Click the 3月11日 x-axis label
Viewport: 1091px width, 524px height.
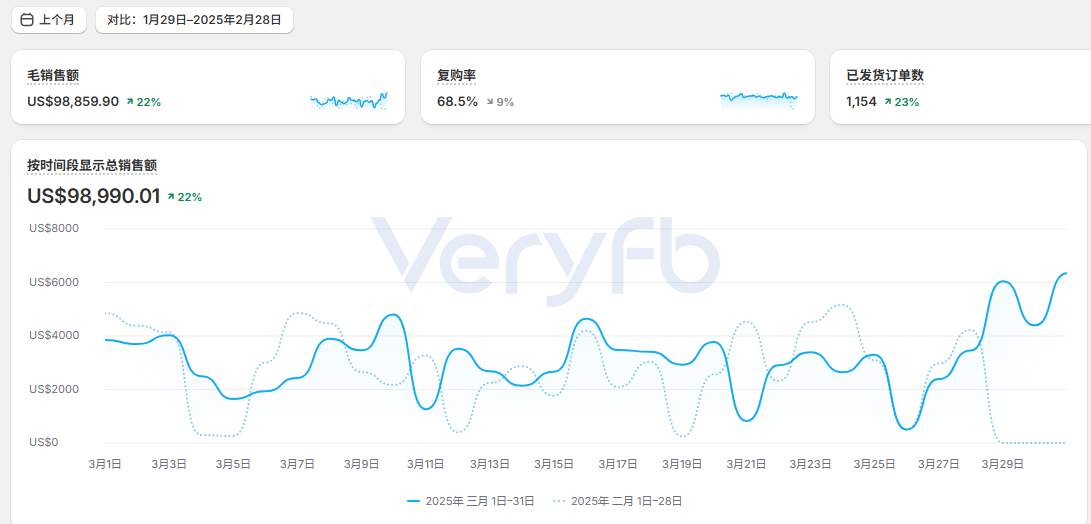click(426, 463)
